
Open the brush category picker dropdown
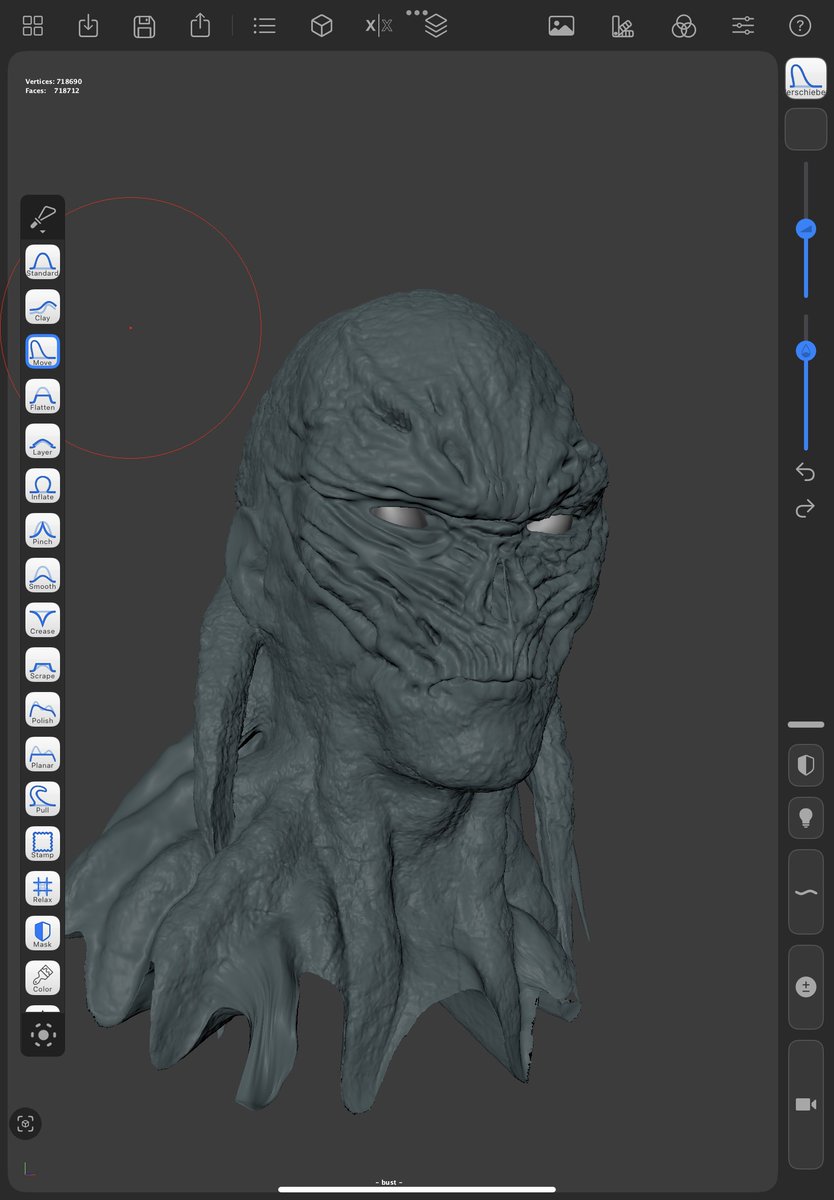[x=42, y=217]
